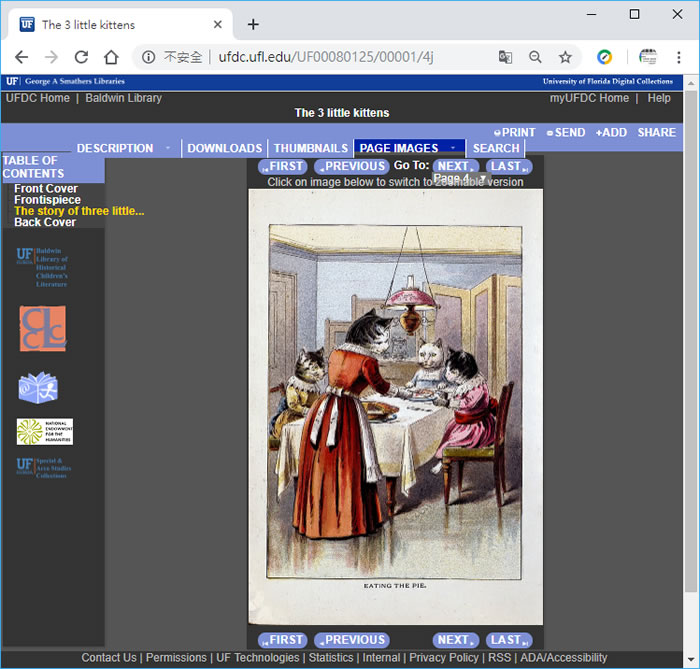
Task: Open Back Cover in table of contents
Action: coord(45,222)
